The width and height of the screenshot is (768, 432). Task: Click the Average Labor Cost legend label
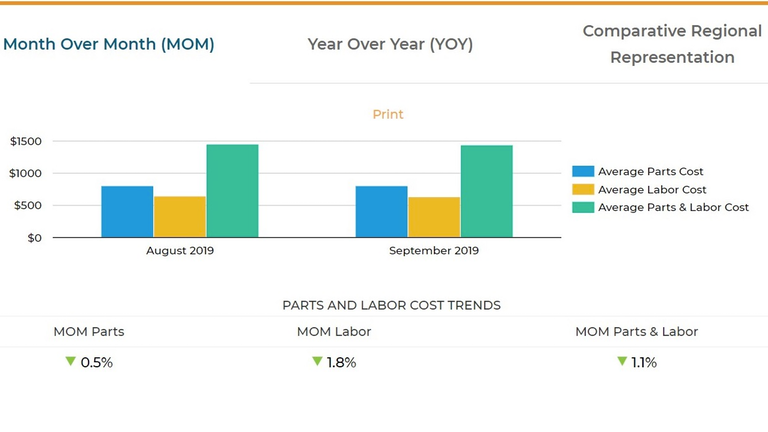coord(652,190)
